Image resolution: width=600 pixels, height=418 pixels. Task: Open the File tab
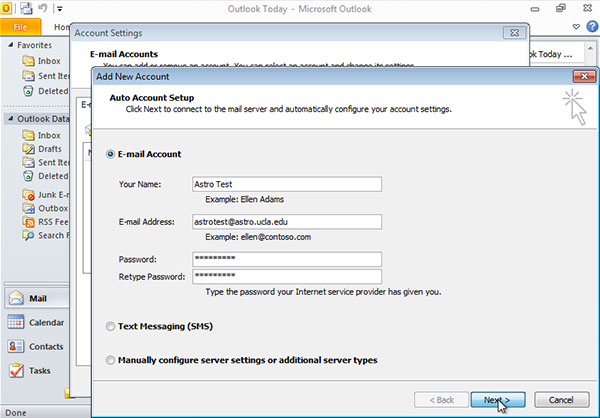[x=20, y=27]
